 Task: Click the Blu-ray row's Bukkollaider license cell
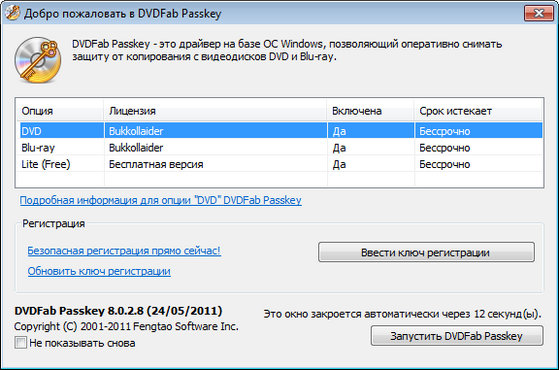pos(136,148)
